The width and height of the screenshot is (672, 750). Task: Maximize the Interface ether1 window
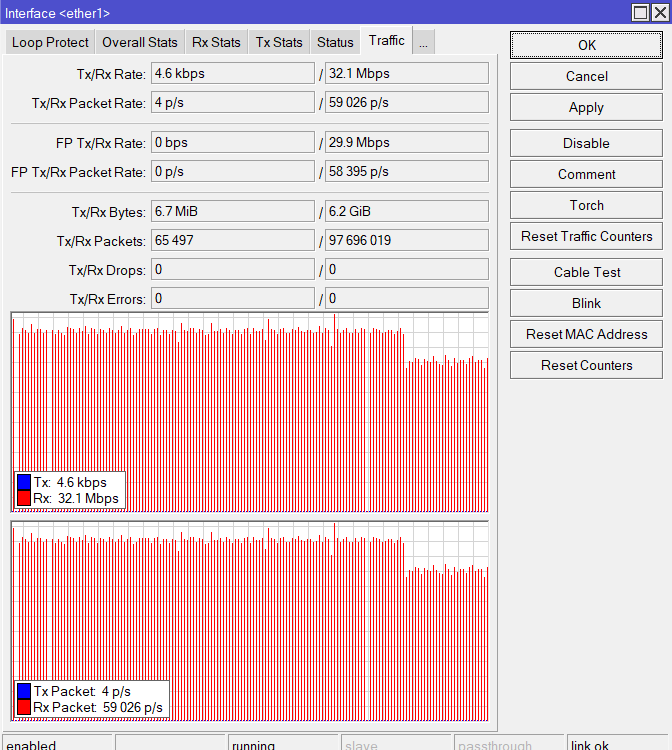pos(640,12)
